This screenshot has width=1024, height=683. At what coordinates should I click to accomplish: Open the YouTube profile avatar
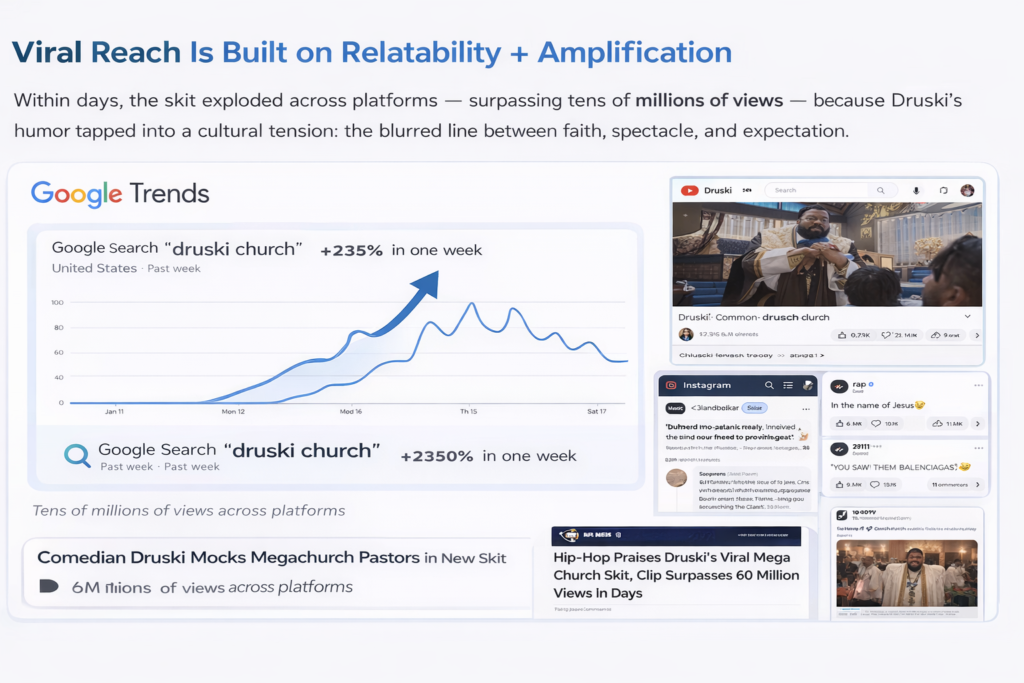coord(967,190)
